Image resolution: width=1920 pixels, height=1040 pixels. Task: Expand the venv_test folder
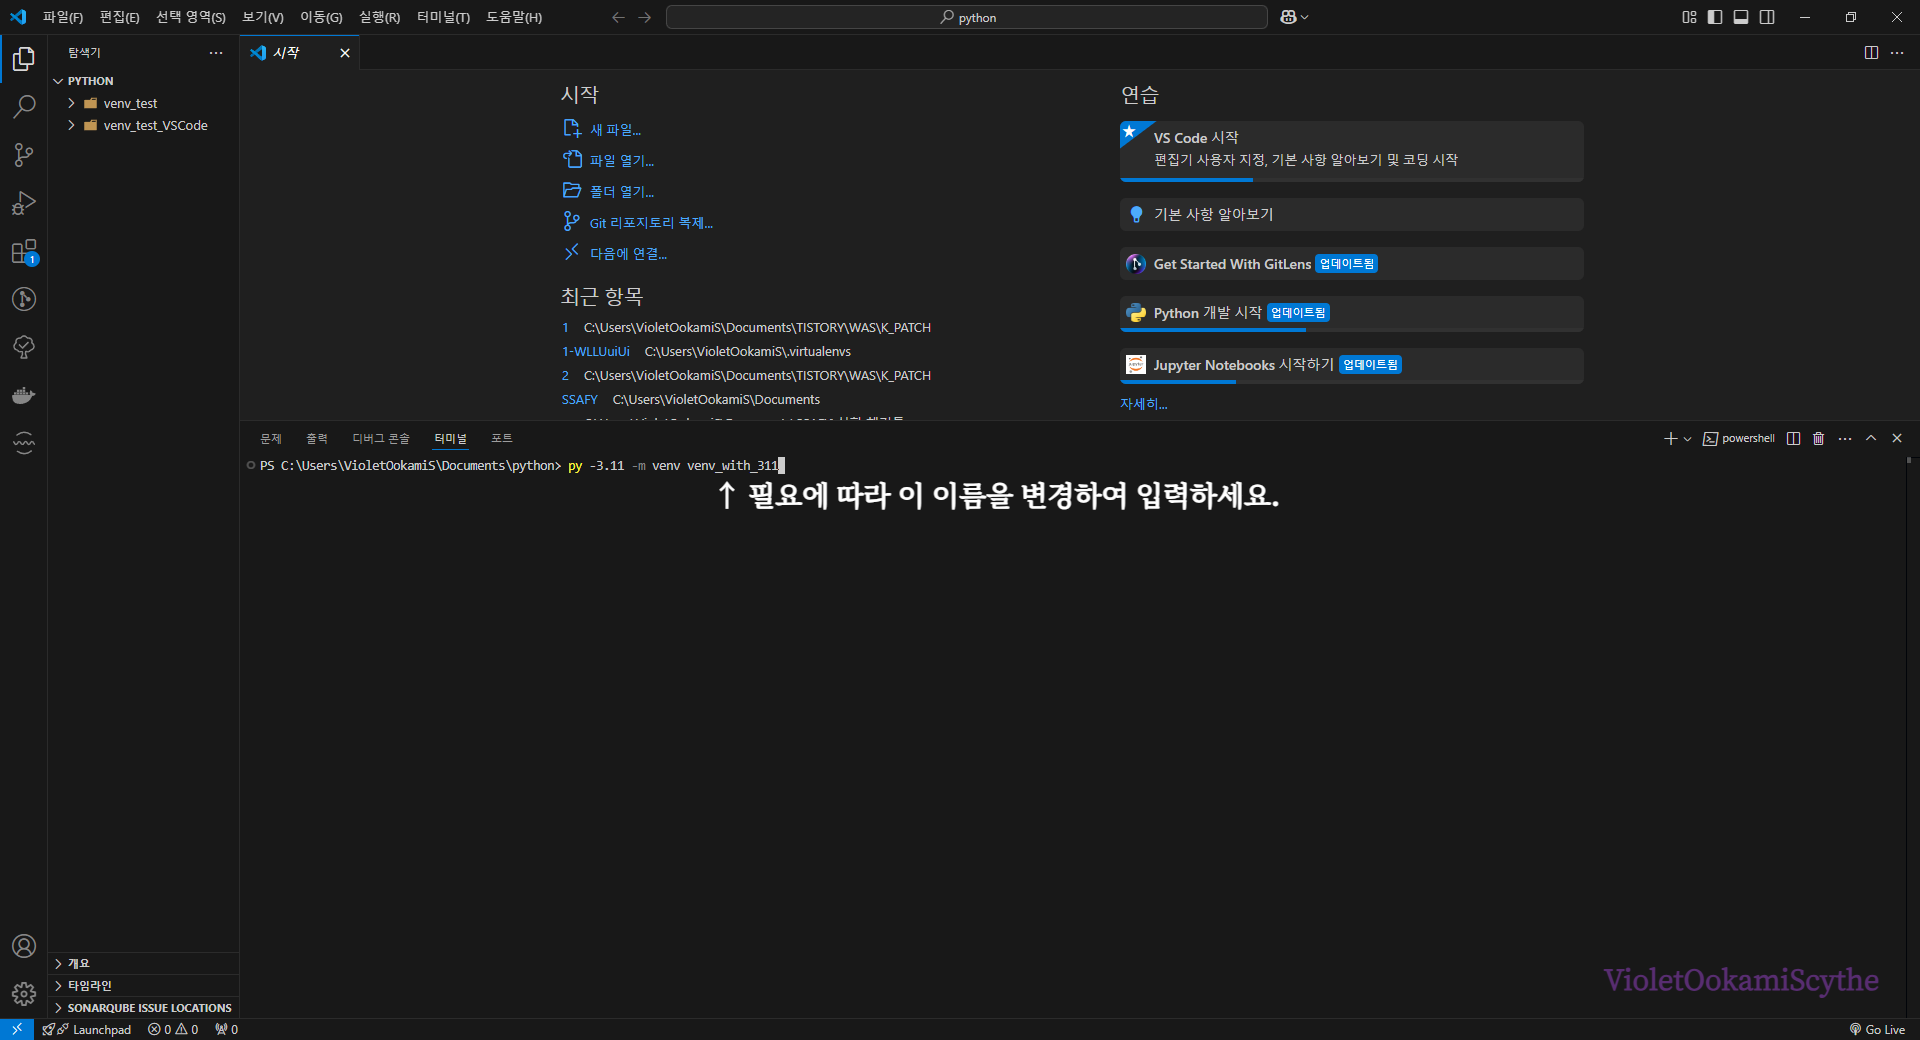130,103
